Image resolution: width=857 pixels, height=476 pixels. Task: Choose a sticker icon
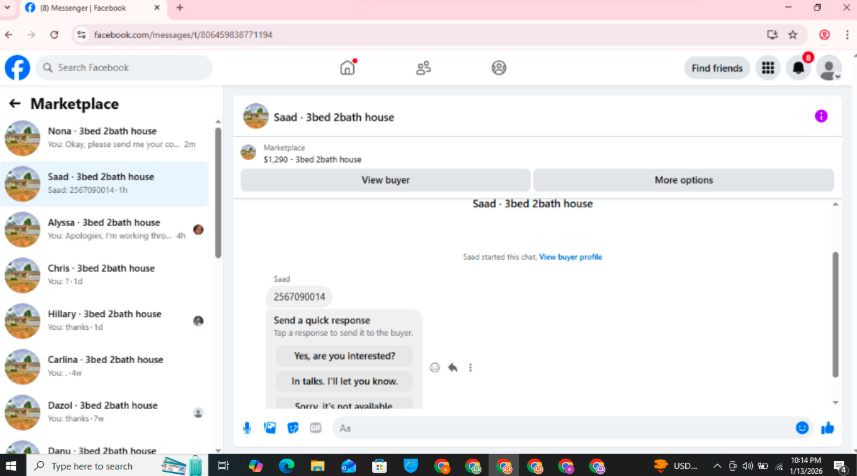pyautogui.click(x=293, y=428)
